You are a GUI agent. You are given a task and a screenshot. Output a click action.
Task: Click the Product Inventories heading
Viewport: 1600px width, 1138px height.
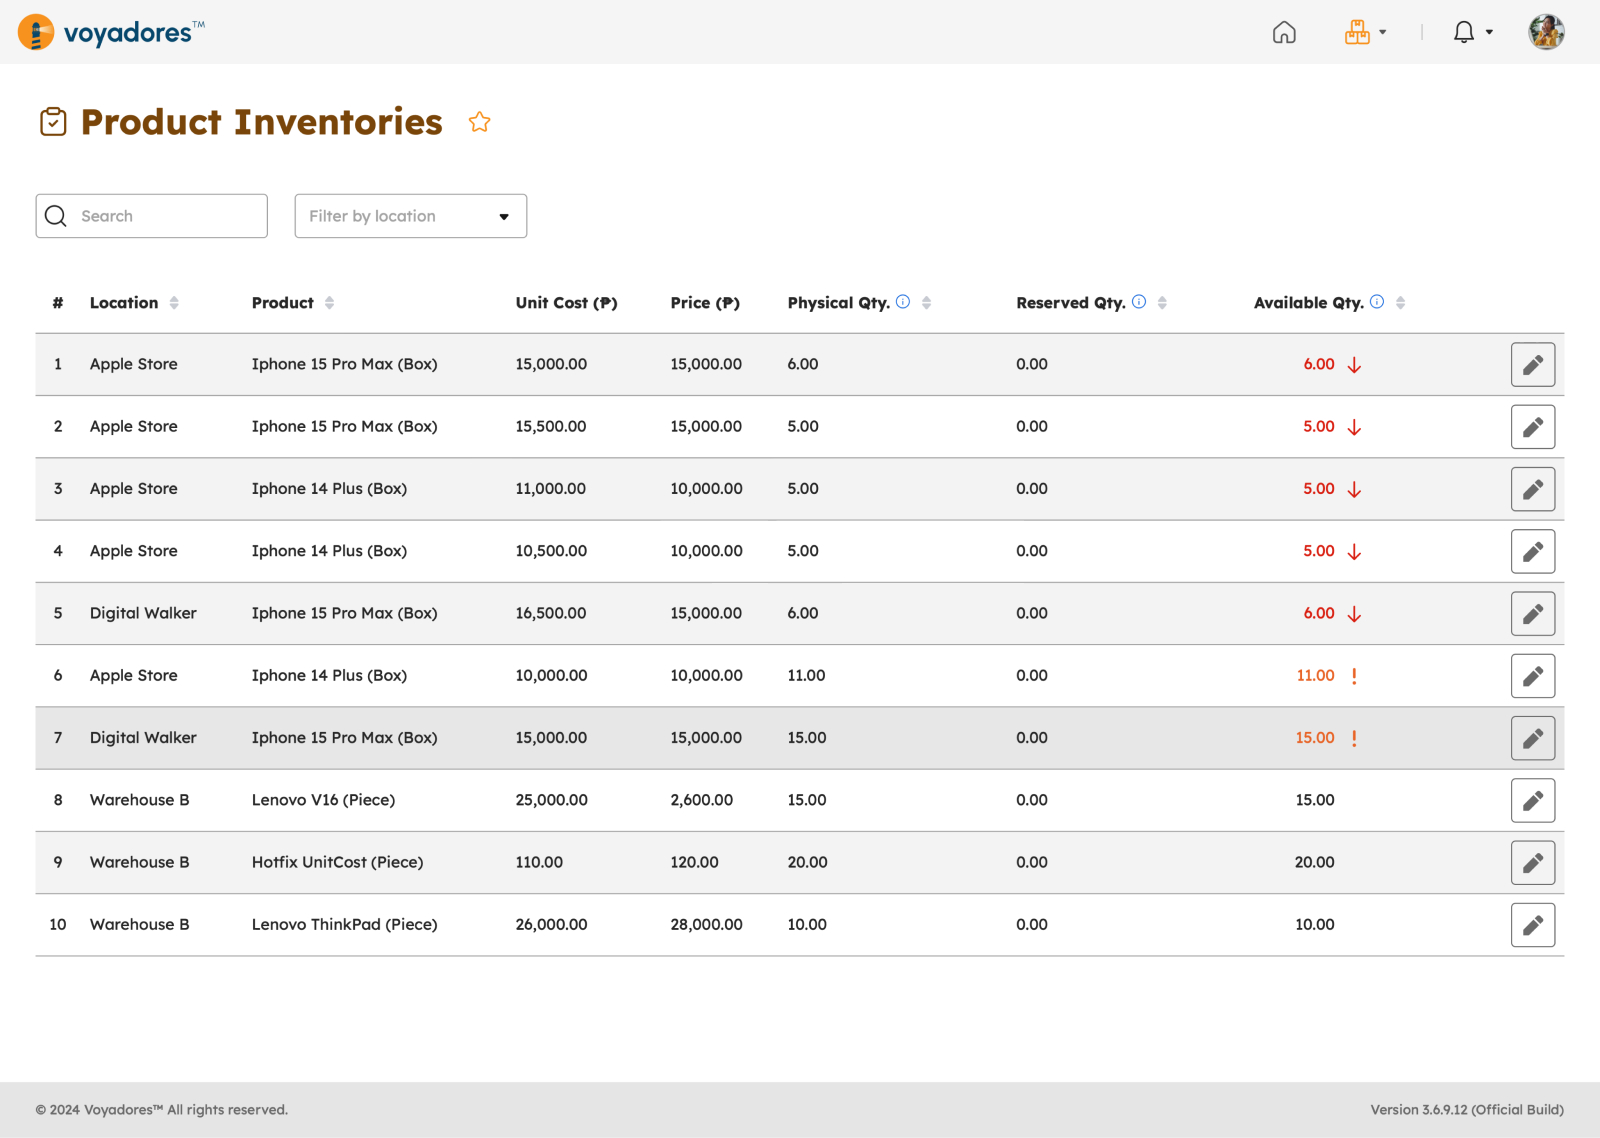[x=262, y=122]
